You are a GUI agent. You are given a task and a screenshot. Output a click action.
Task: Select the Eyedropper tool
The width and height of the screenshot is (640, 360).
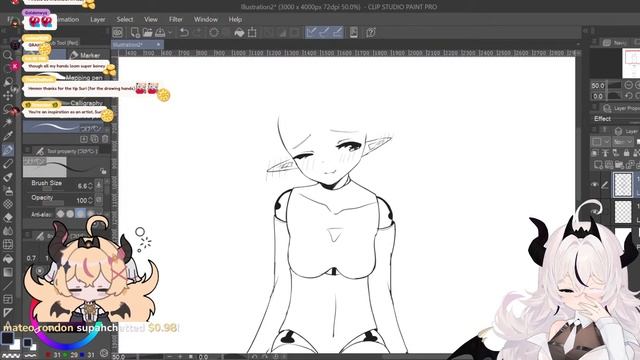7,136
